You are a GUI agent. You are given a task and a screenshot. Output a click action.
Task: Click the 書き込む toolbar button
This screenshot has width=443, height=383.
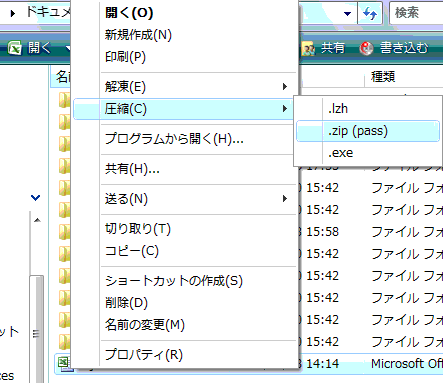394,48
